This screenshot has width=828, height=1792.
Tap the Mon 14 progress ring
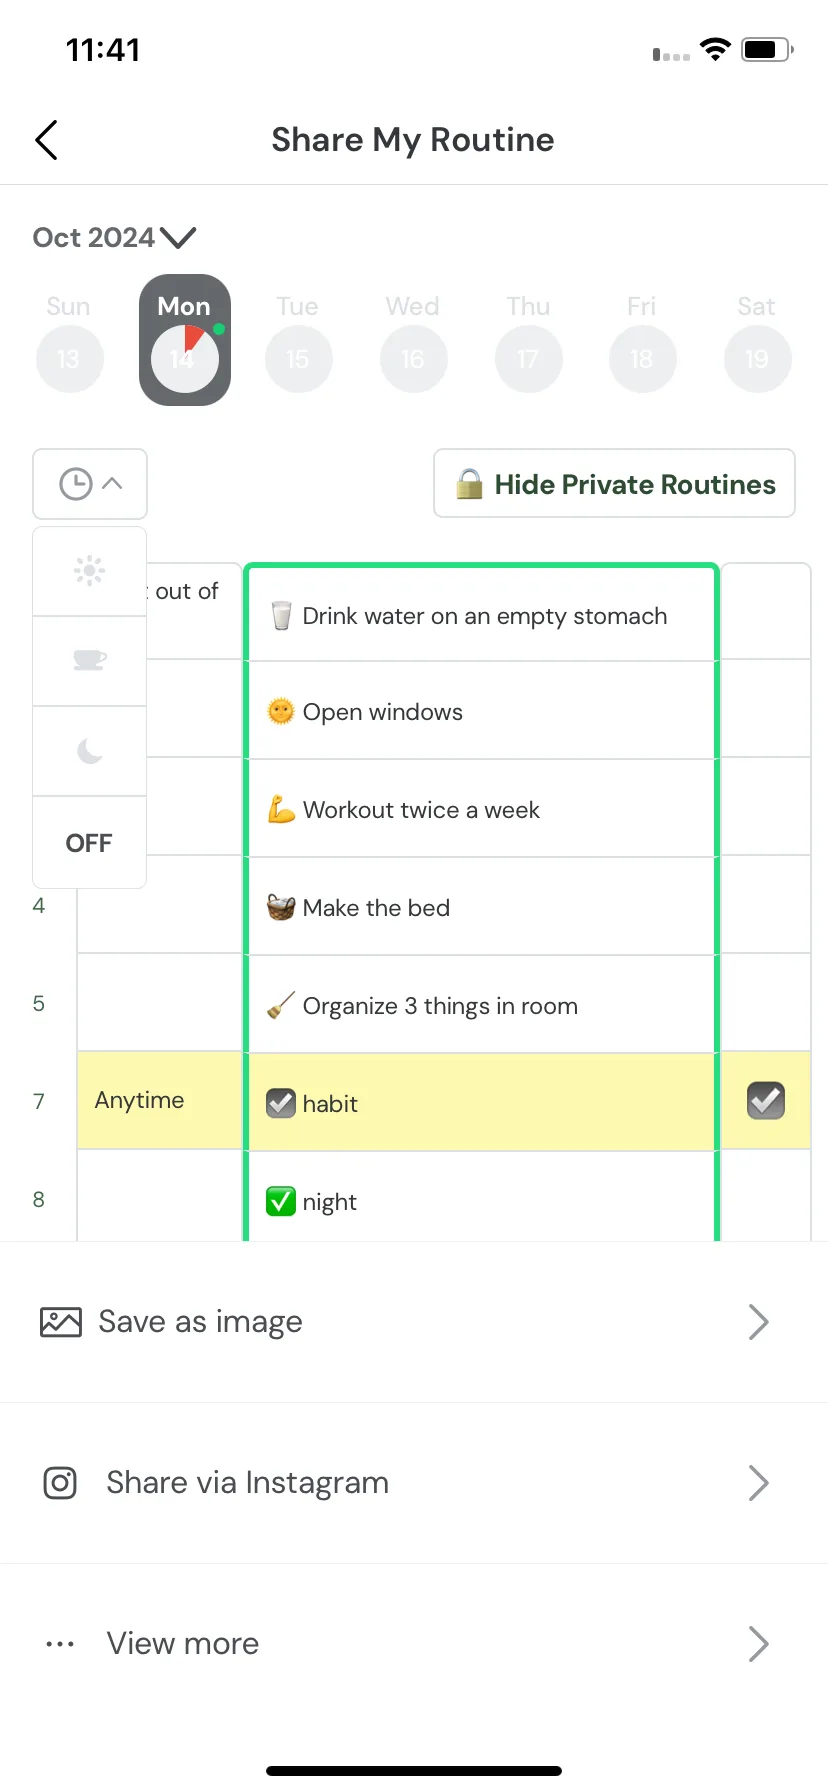coord(184,358)
